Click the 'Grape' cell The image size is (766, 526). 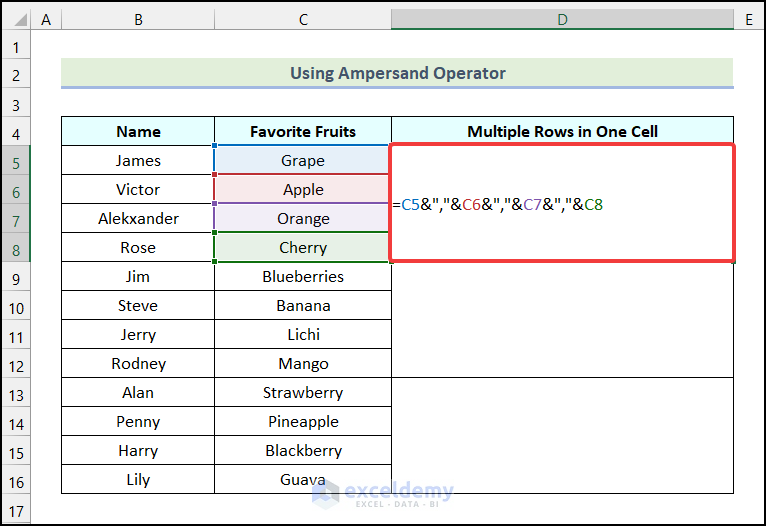click(x=303, y=160)
